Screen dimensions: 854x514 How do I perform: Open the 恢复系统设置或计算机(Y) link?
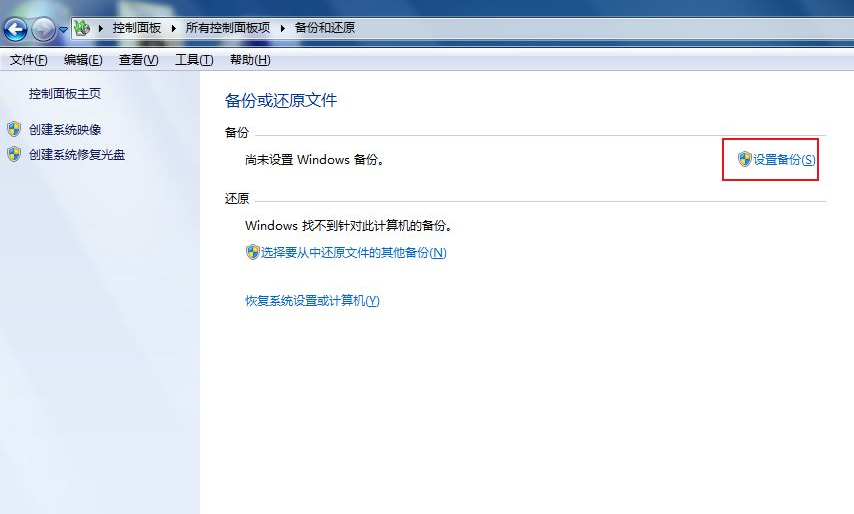point(312,301)
